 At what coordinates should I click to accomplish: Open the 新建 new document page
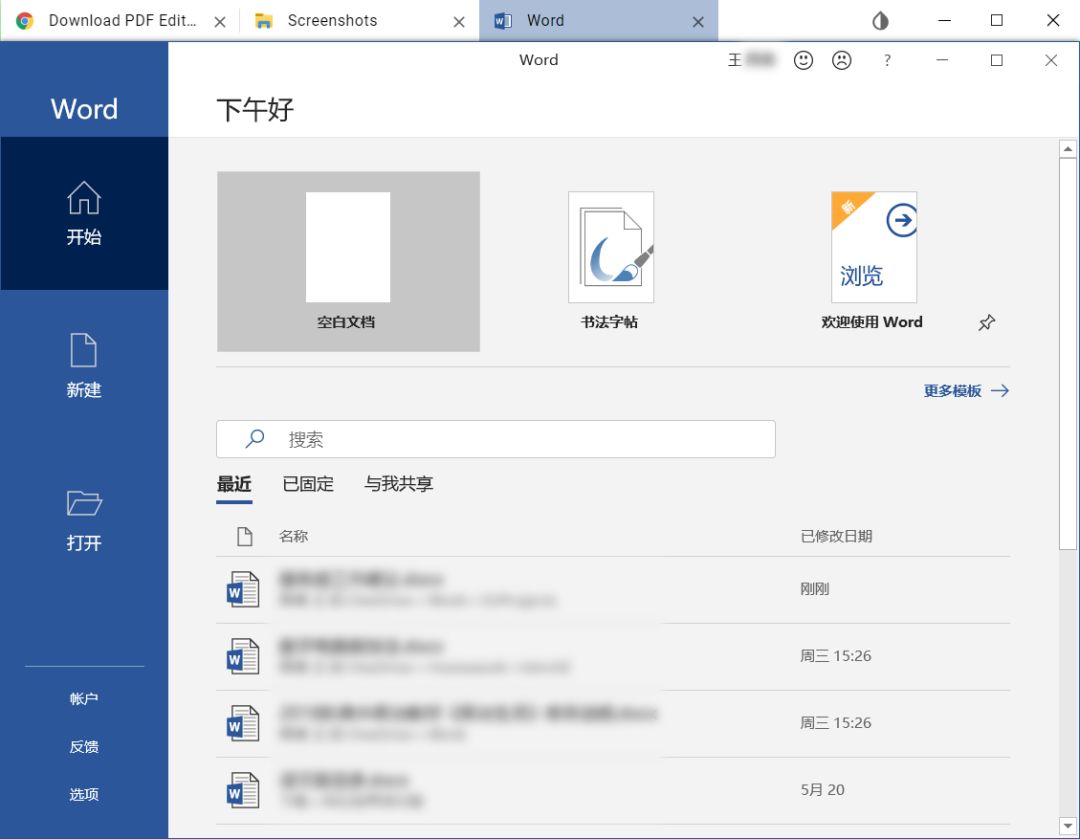(84, 366)
